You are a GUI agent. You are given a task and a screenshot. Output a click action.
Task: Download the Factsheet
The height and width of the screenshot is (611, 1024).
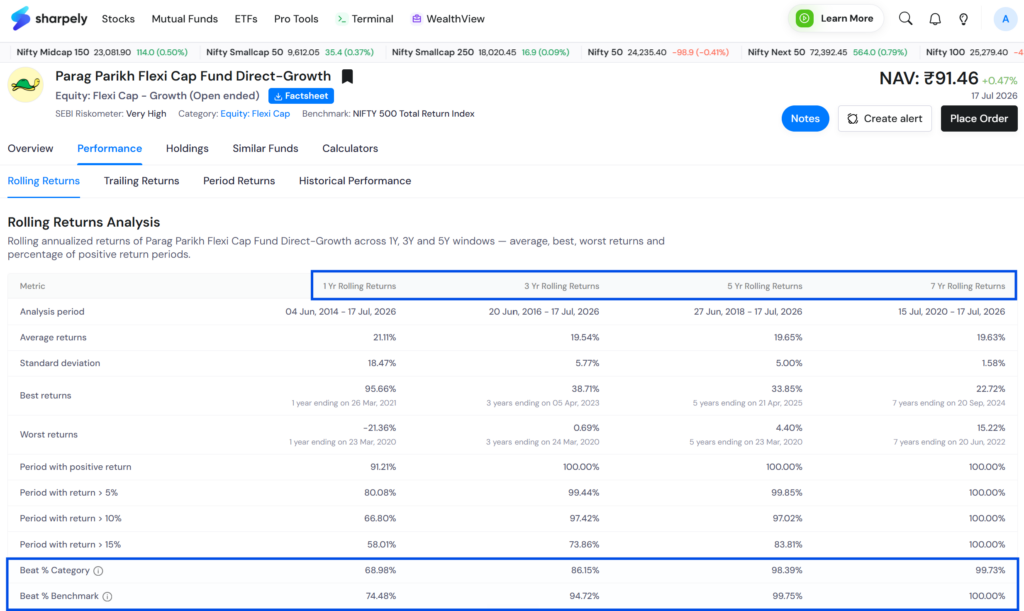click(301, 96)
